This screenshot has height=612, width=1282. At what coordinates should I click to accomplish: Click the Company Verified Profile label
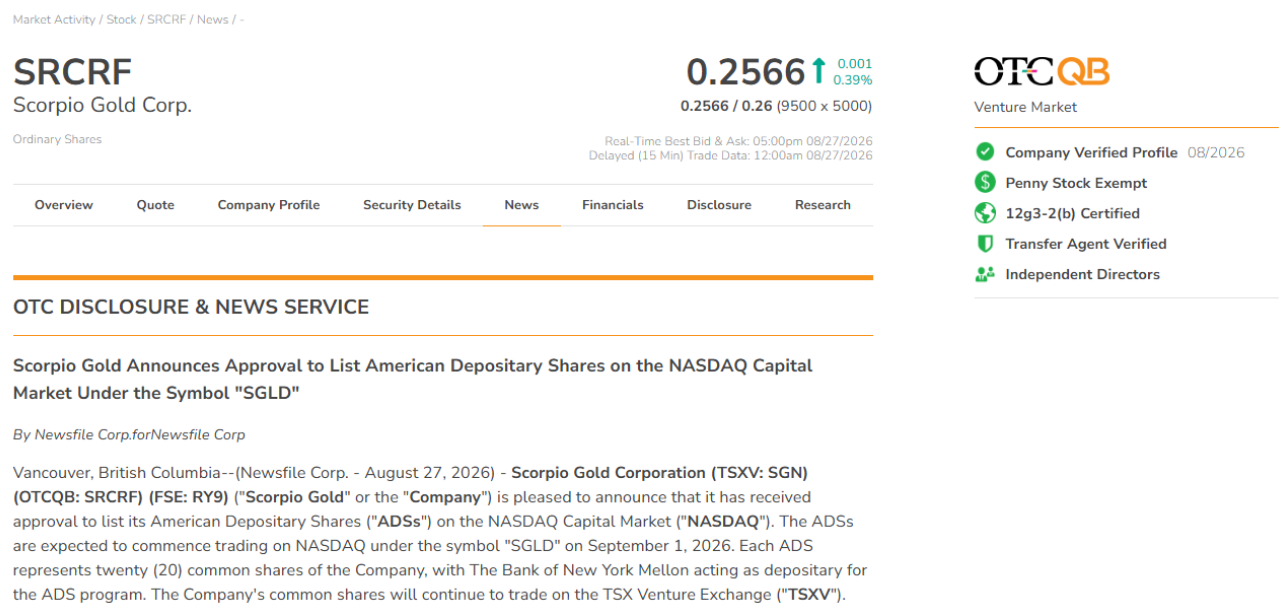coord(1091,153)
